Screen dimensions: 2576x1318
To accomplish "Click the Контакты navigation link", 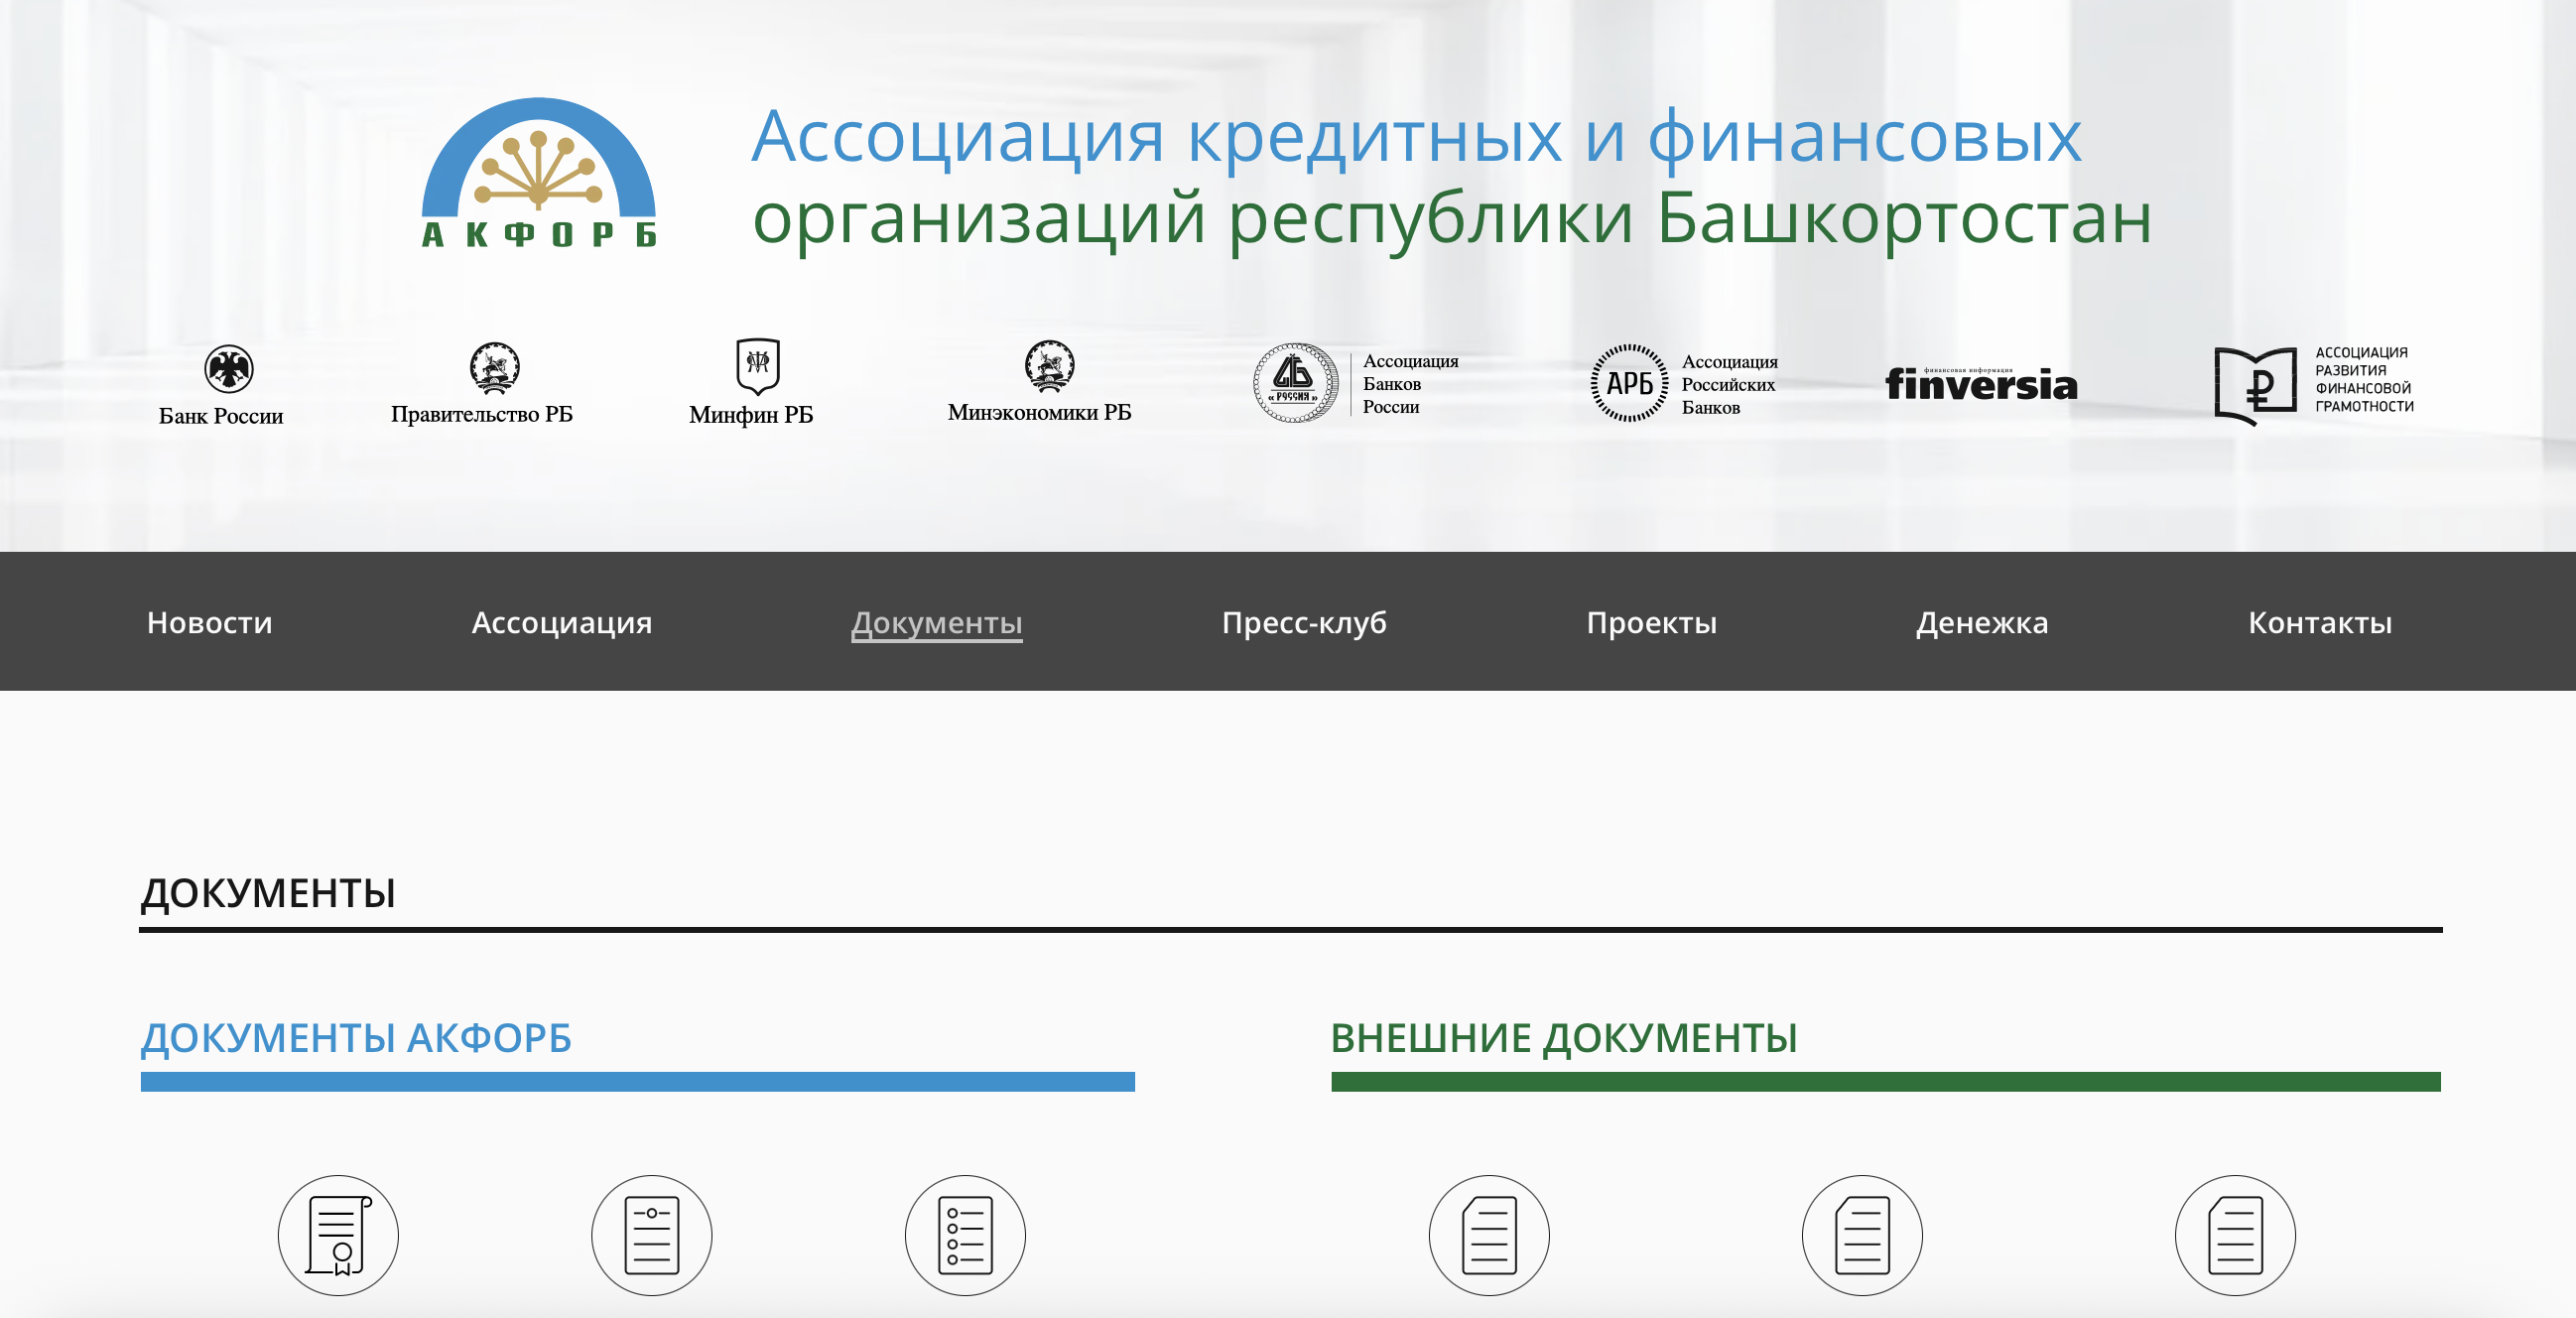I will coord(2319,622).
